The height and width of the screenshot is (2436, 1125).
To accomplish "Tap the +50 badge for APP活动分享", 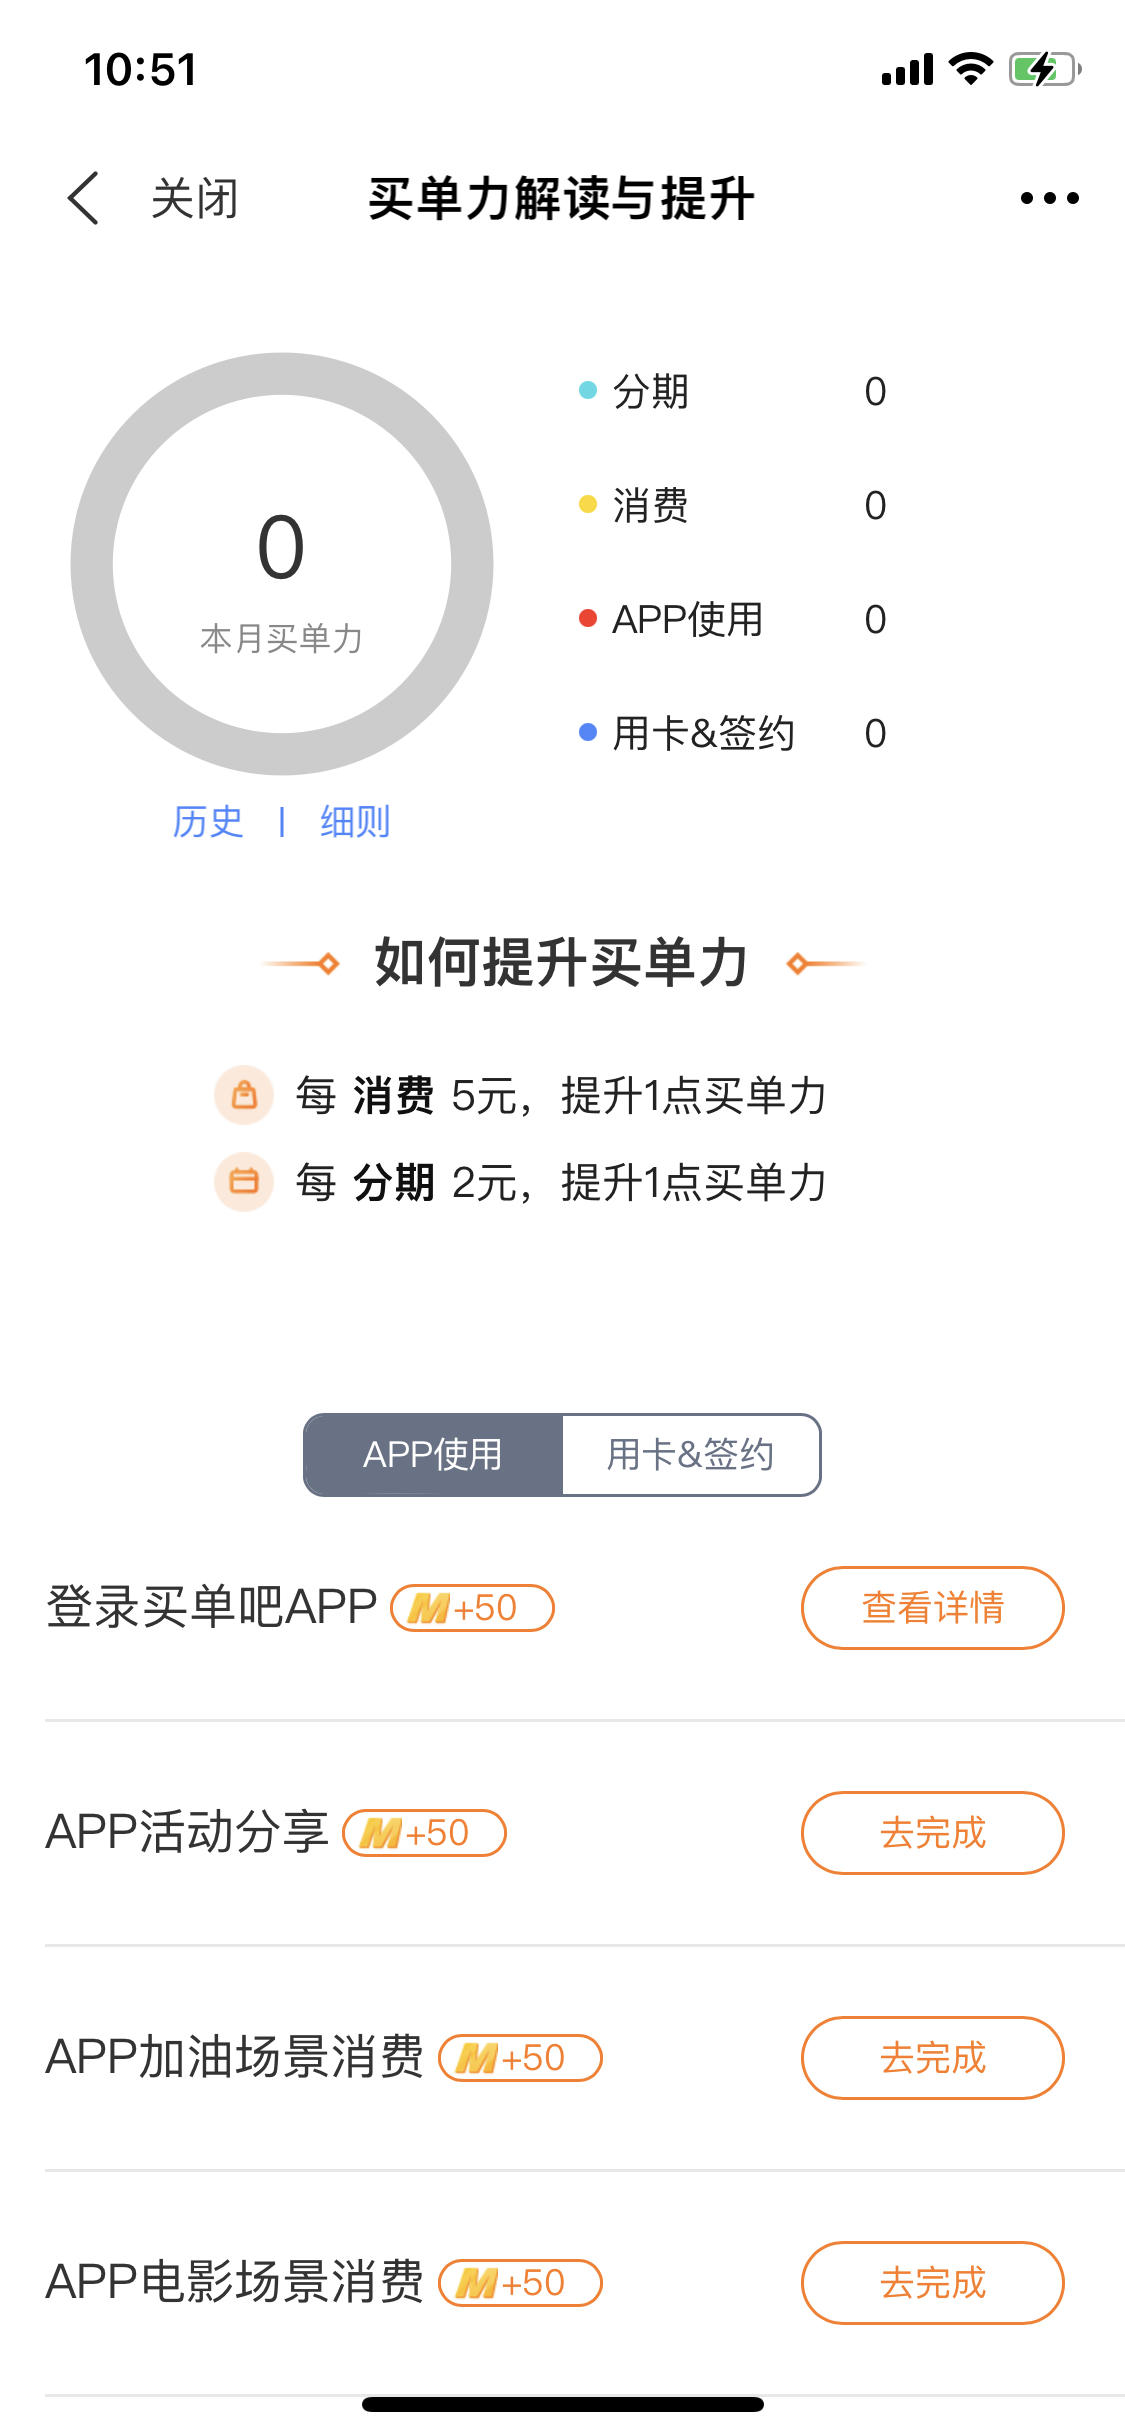I will (424, 1833).
